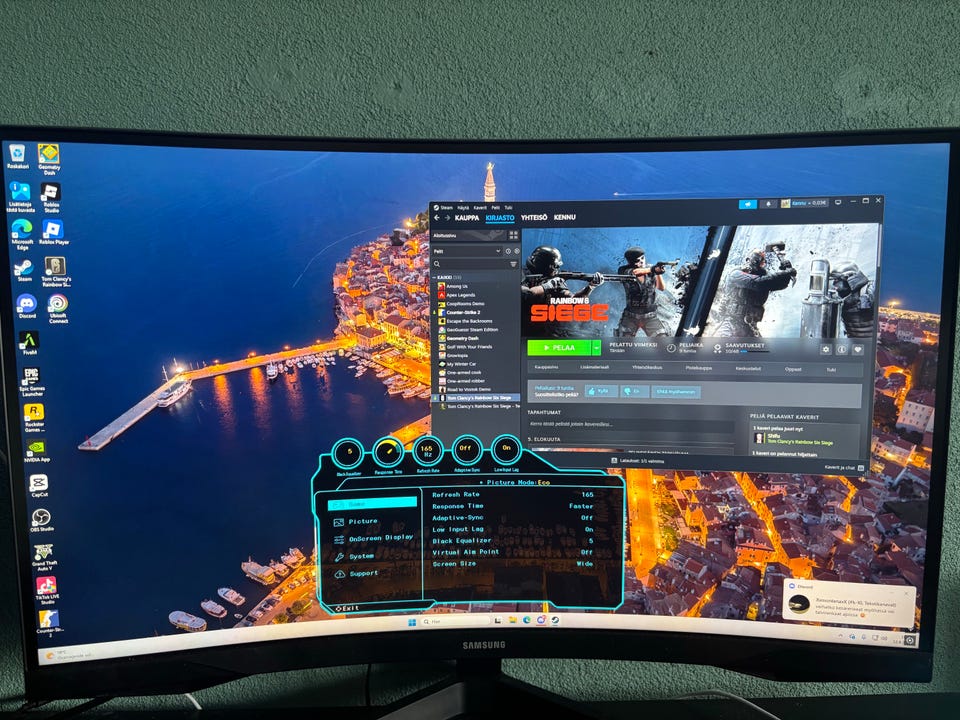960x720 pixels.
Task: Toggle Steam library grid view icon
Action: pyautogui.click(x=513, y=235)
